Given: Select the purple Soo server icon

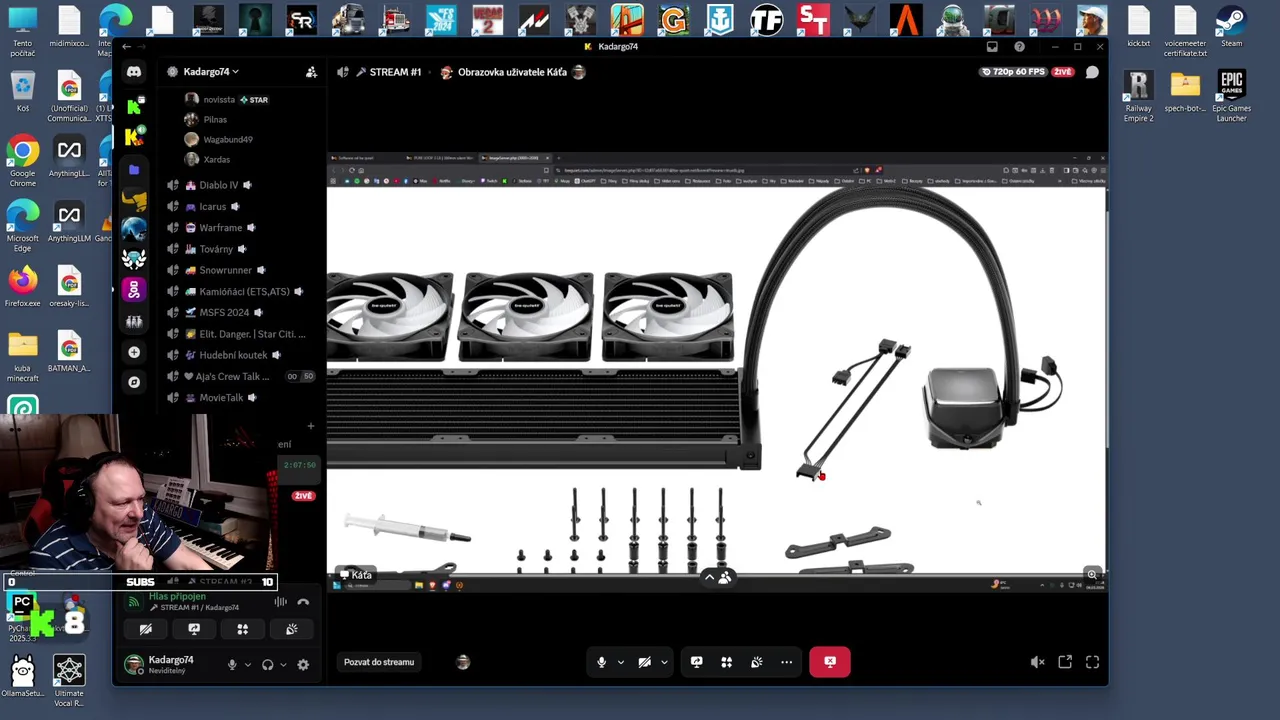Looking at the screenshot, I should [x=134, y=290].
